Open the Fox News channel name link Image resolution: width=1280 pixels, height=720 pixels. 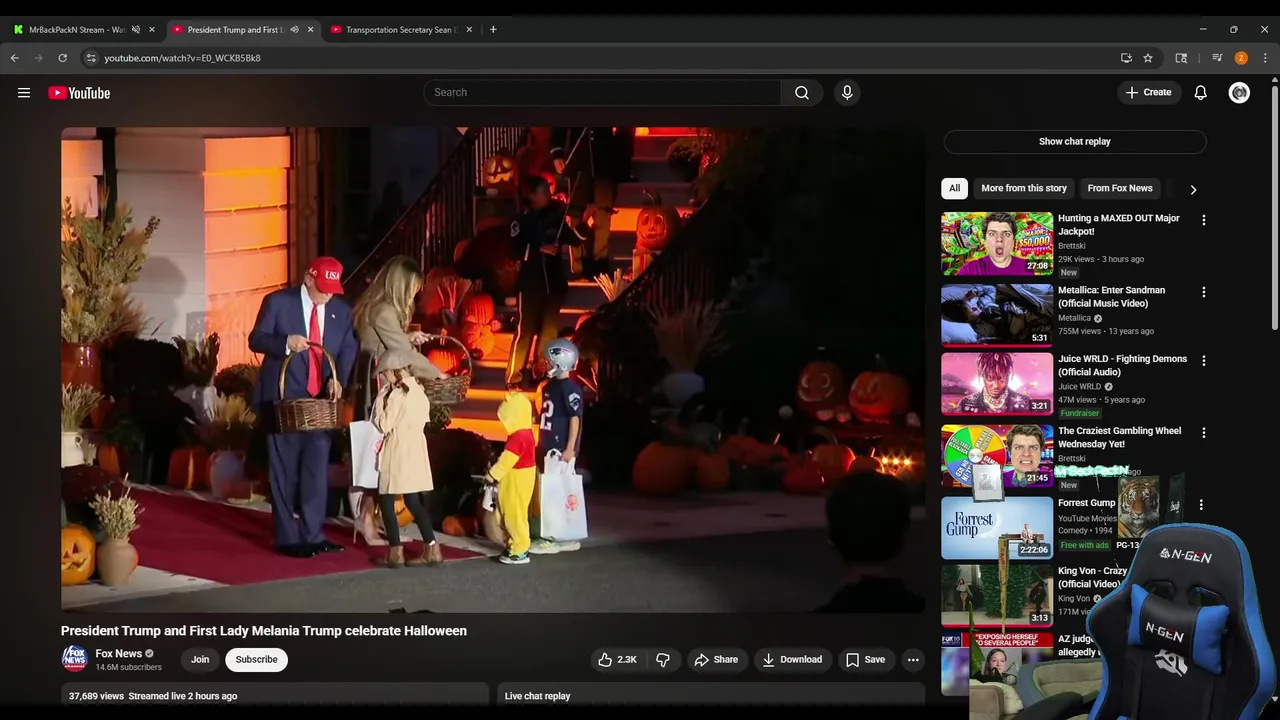click(x=118, y=653)
